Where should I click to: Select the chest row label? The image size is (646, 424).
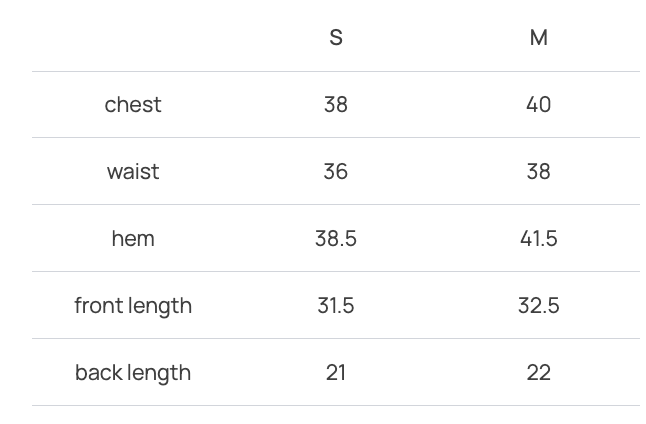pyautogui.click(x=133, y=105)
